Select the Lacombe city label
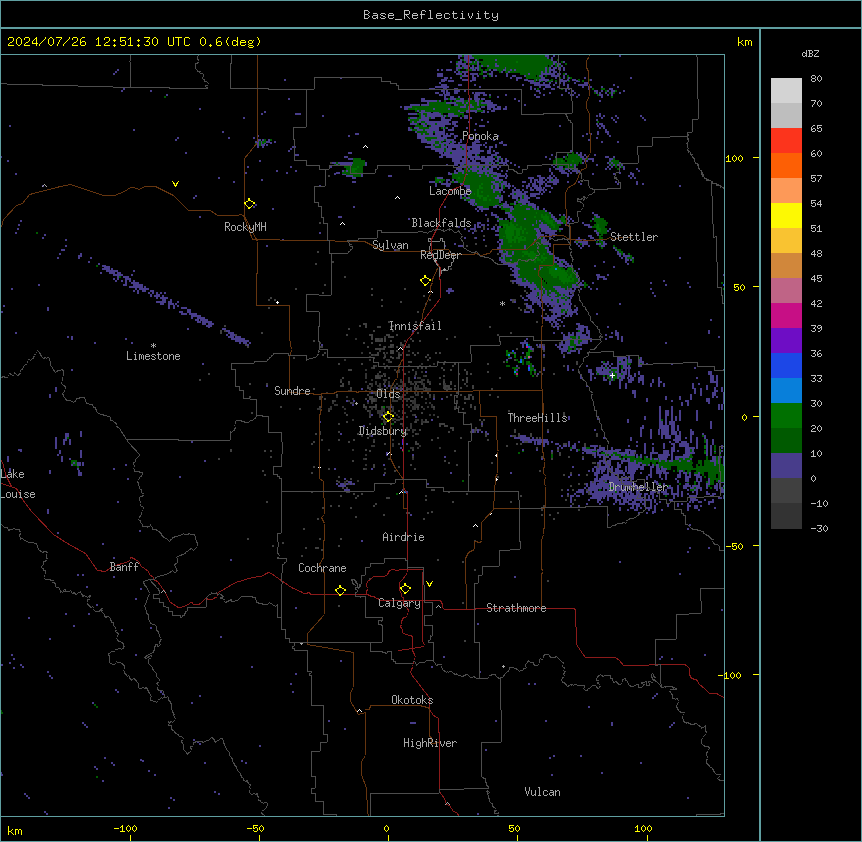Screen dimensions: 862x842 pyautogui.click(x=450, y=191)
